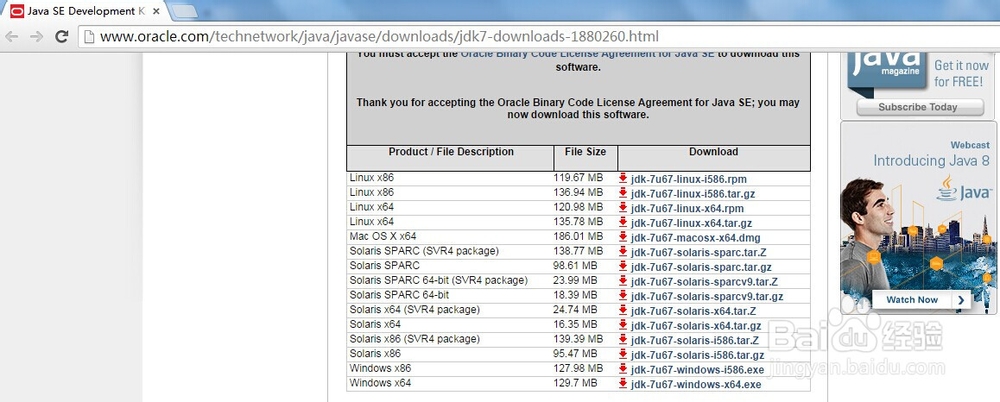Image resolution: width=1000 pixels, height=402 pixels.
Task: Go back using browser back arrow
Action: point(11,36)
